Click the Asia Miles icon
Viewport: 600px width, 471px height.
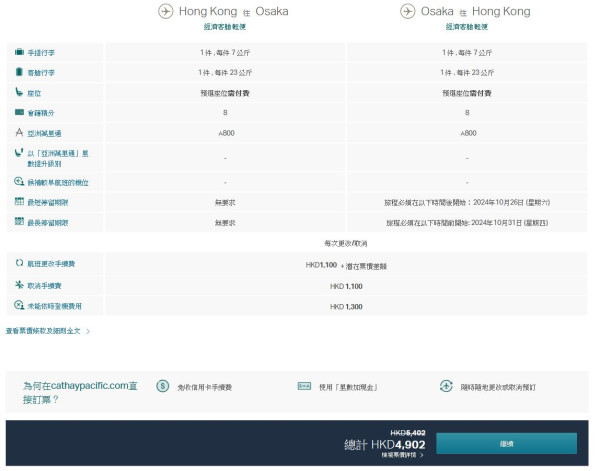(x=19, y=132)
